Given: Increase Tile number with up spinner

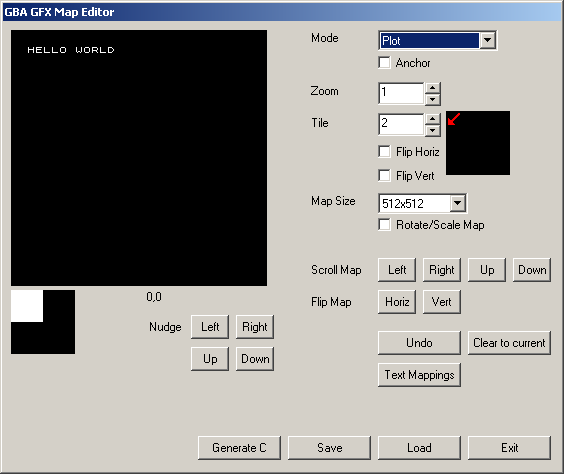Looking at the screenshot, I should (433, 119).
